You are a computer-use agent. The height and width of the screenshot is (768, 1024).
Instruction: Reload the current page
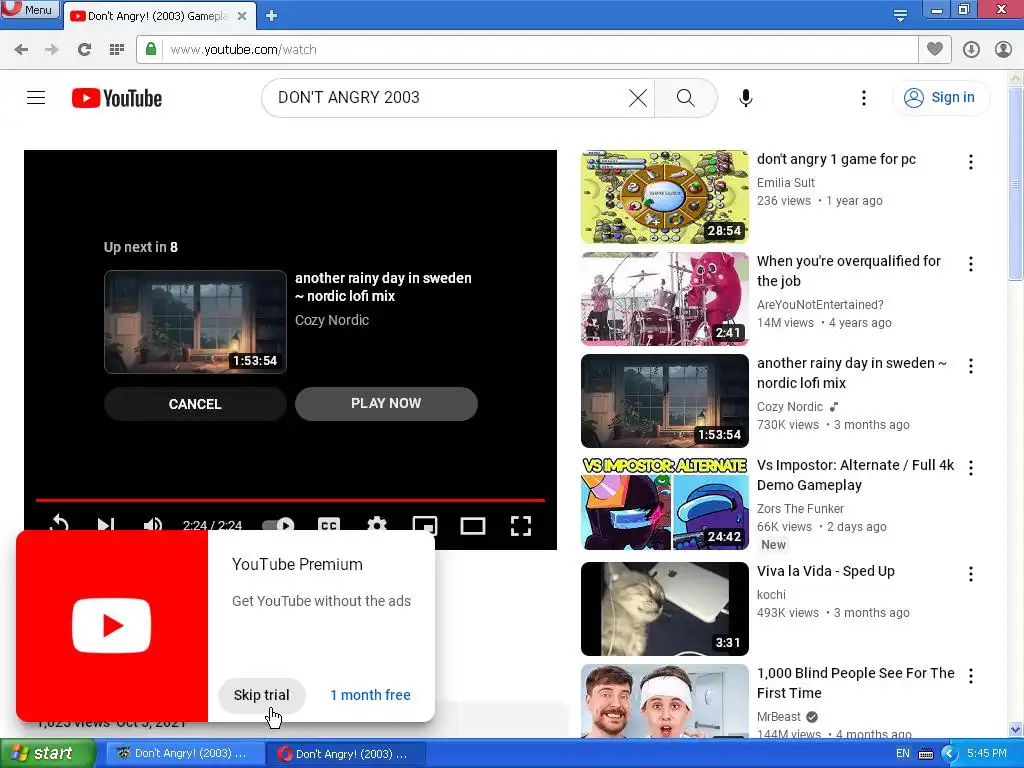pos(84,50)
